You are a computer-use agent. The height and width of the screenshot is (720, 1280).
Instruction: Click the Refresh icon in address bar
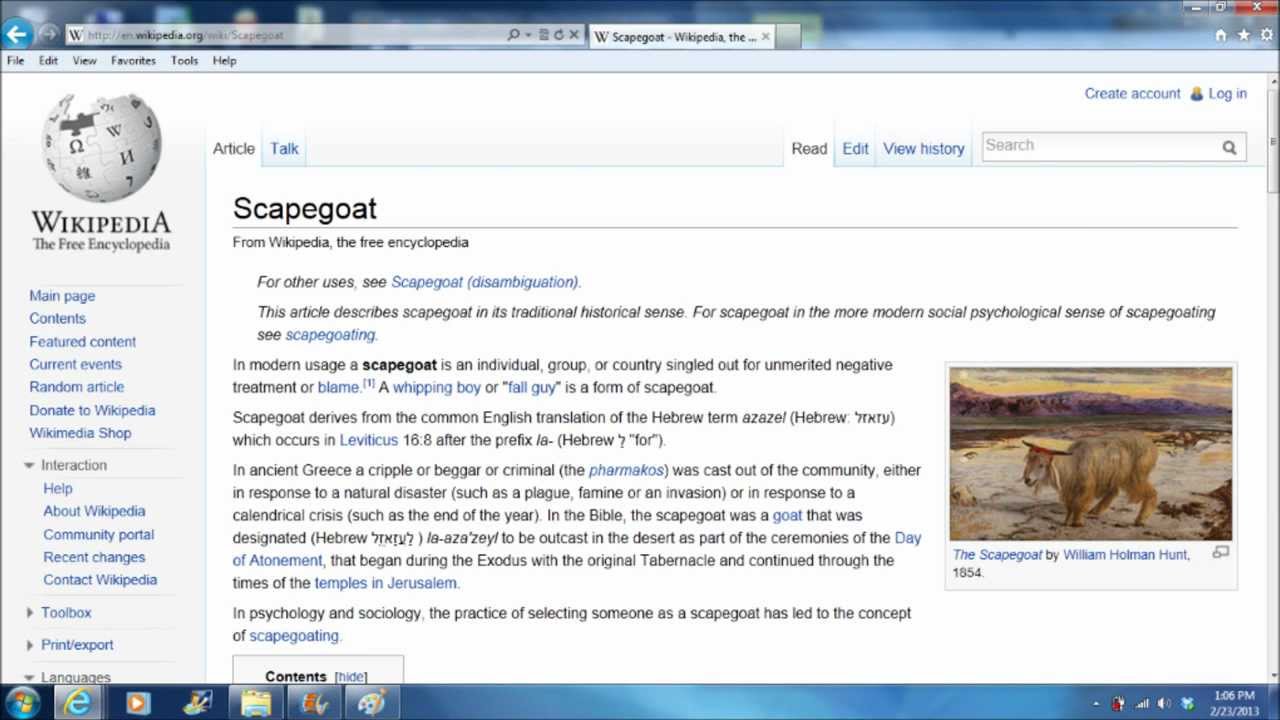[558, 35]
